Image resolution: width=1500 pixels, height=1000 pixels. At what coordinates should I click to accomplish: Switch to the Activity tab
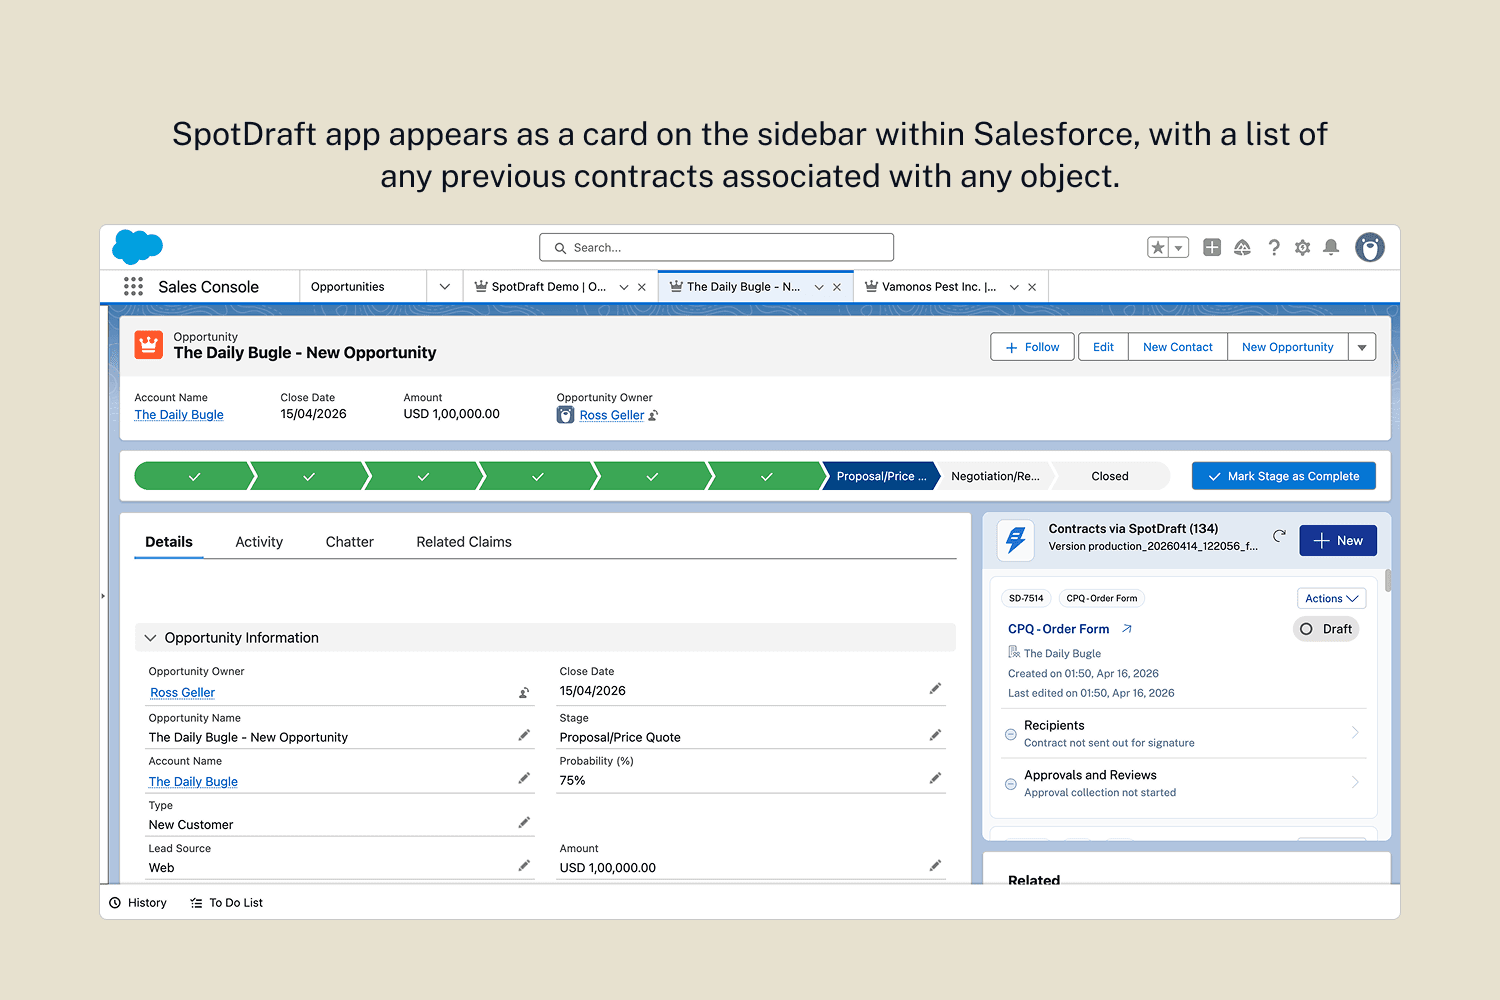click(x=259, y=542)
